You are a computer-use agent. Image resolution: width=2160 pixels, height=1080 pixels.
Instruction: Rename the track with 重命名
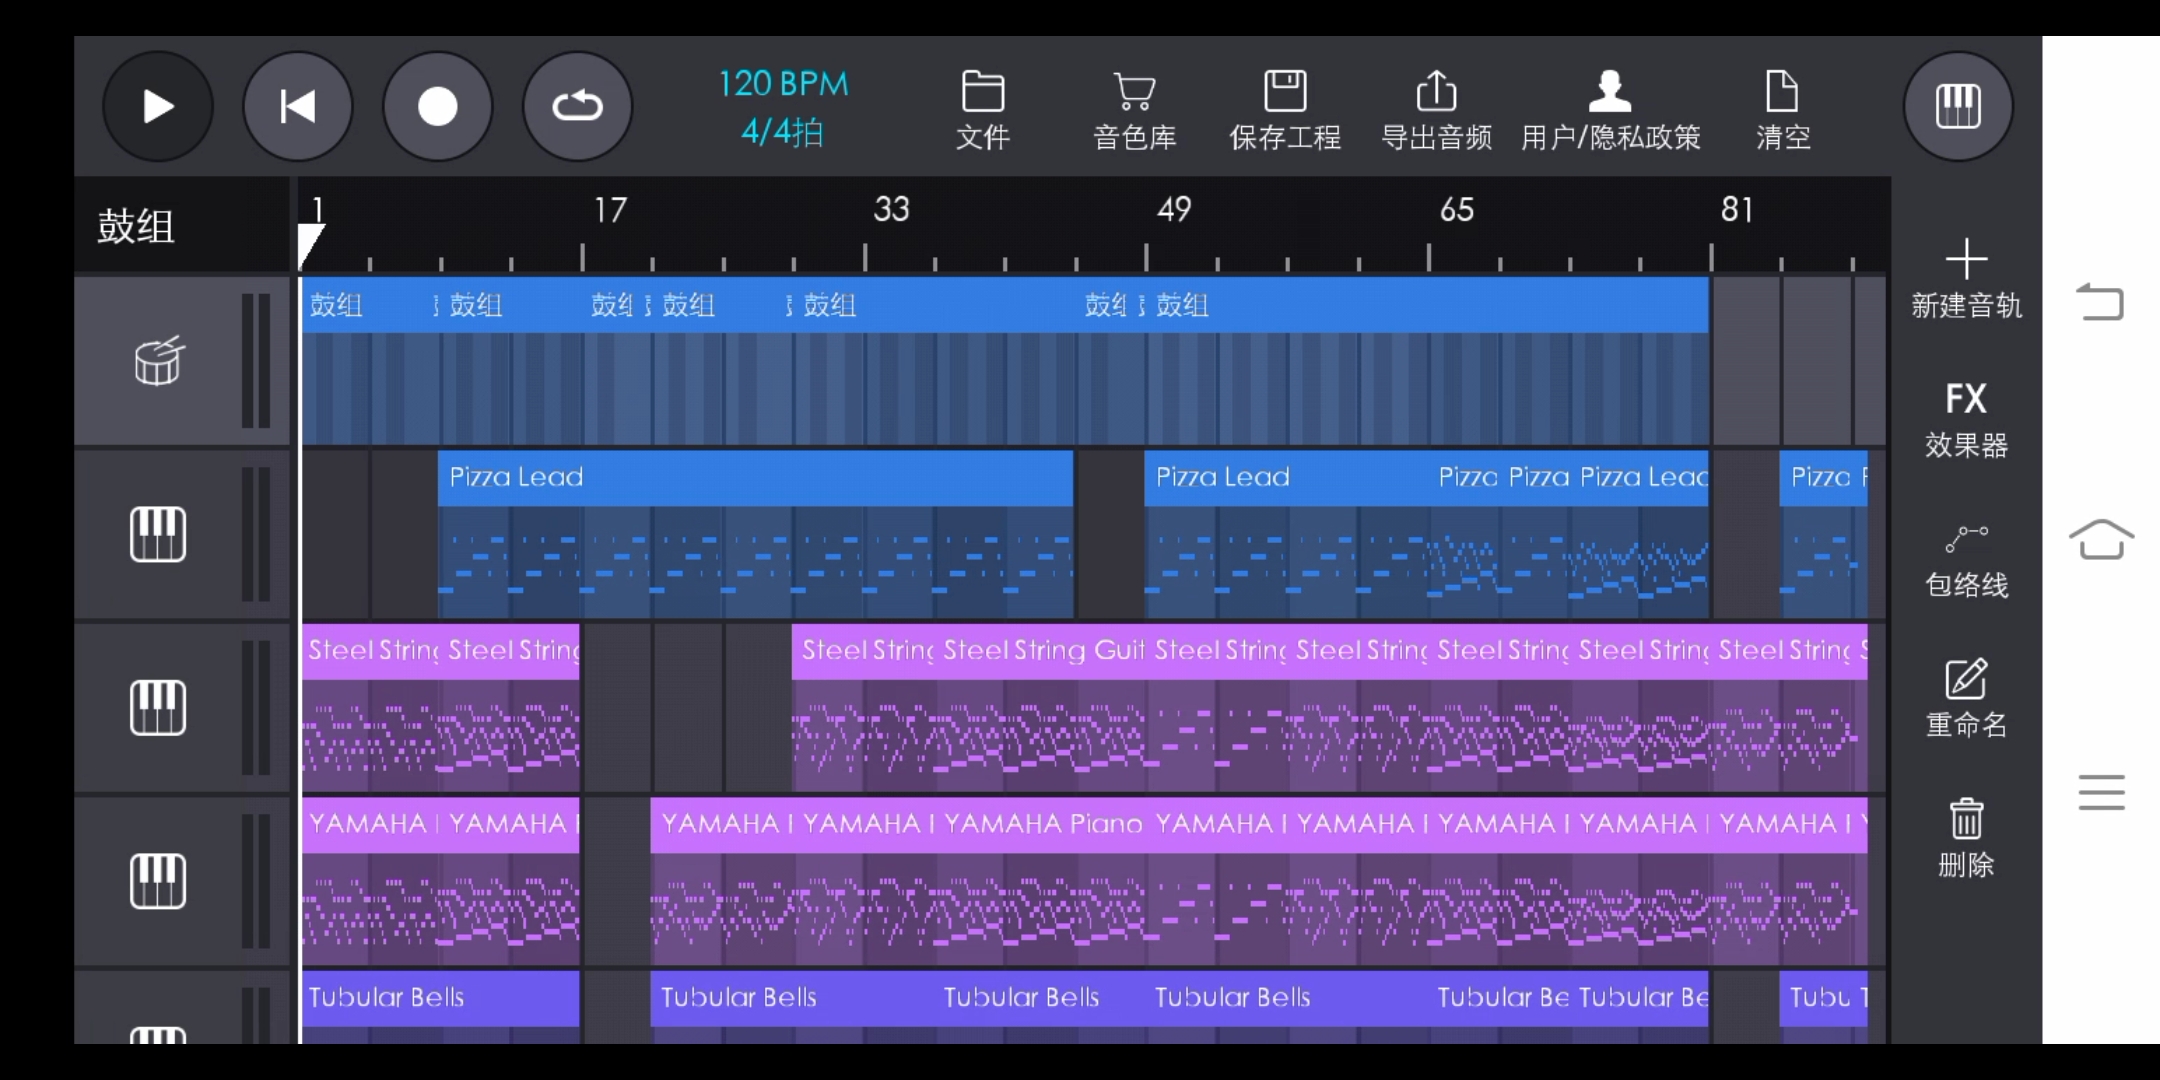(1966, 699)
